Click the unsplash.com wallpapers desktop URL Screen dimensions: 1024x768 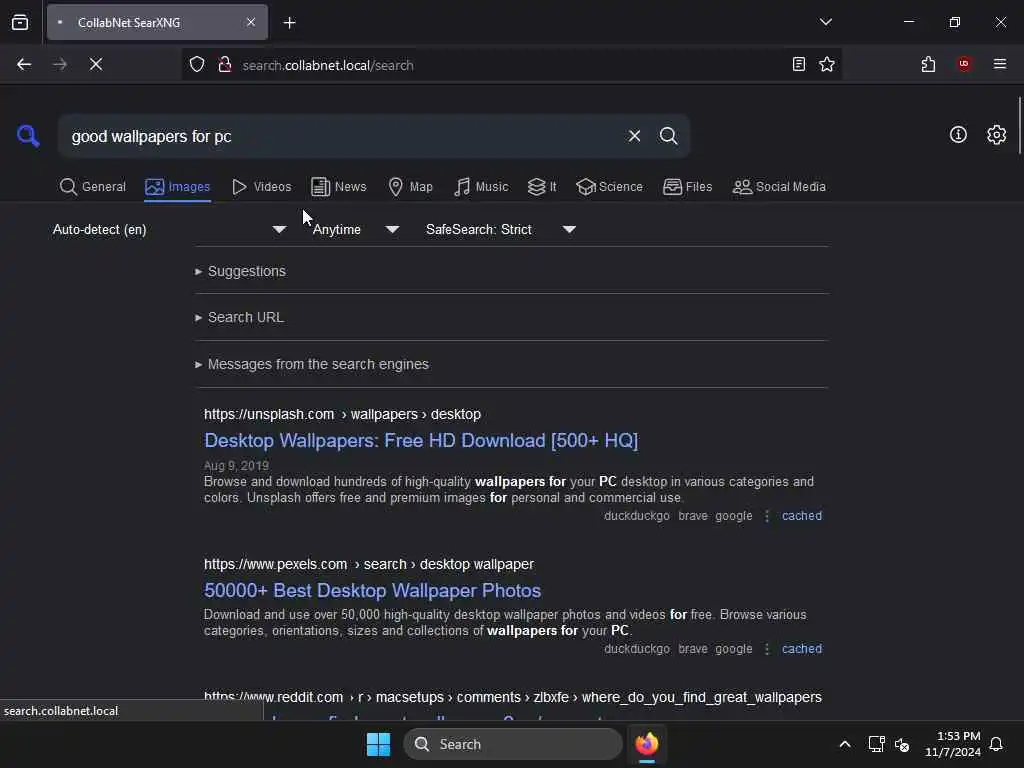tap(342, 414)
